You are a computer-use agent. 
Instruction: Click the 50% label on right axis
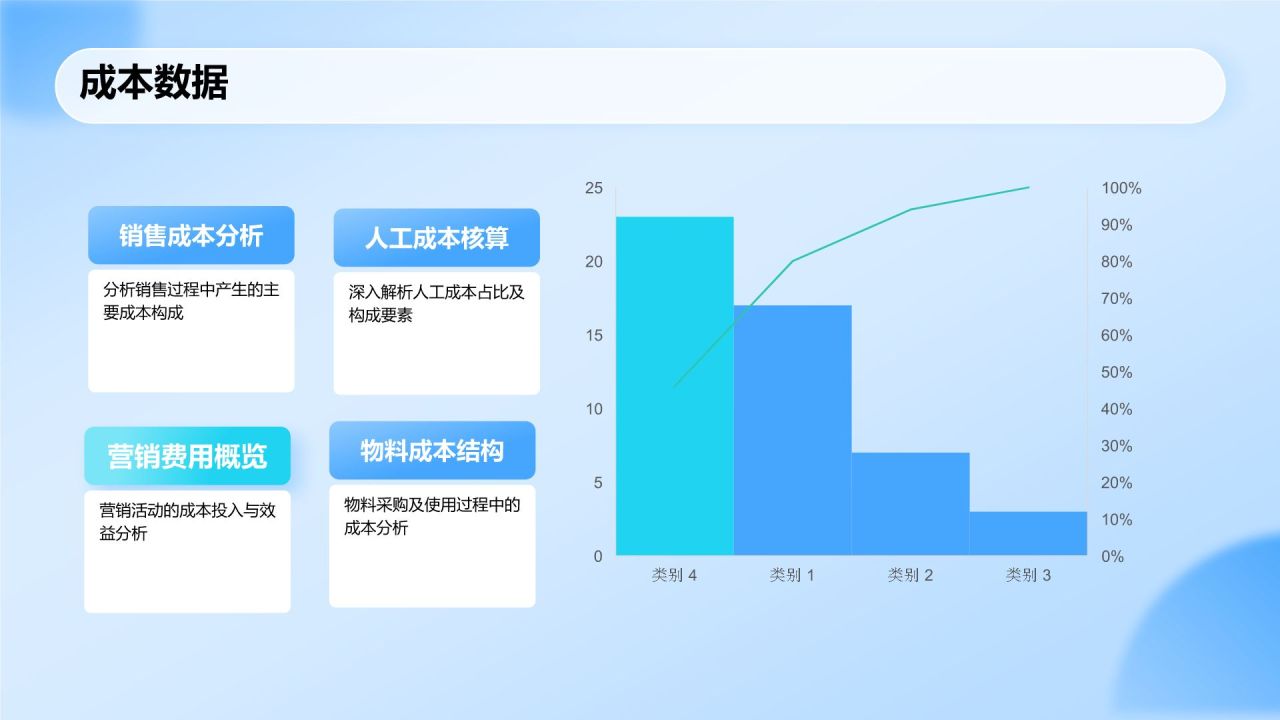[1117, 372]
